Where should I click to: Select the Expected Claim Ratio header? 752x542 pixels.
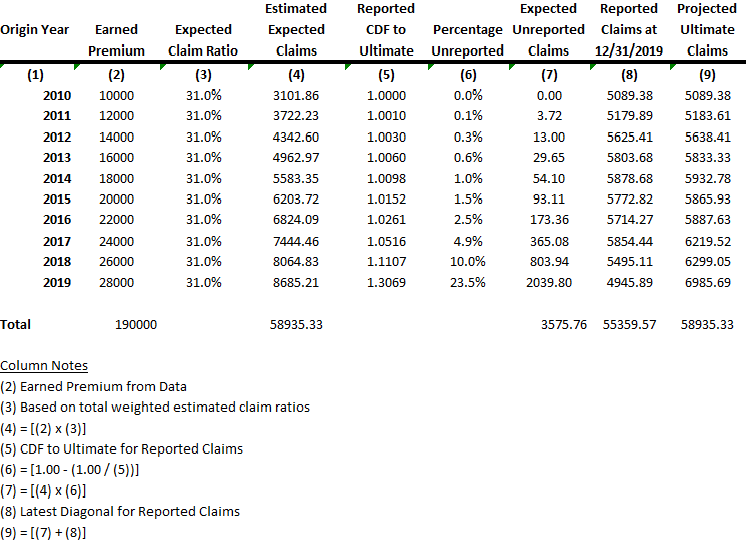203,40
